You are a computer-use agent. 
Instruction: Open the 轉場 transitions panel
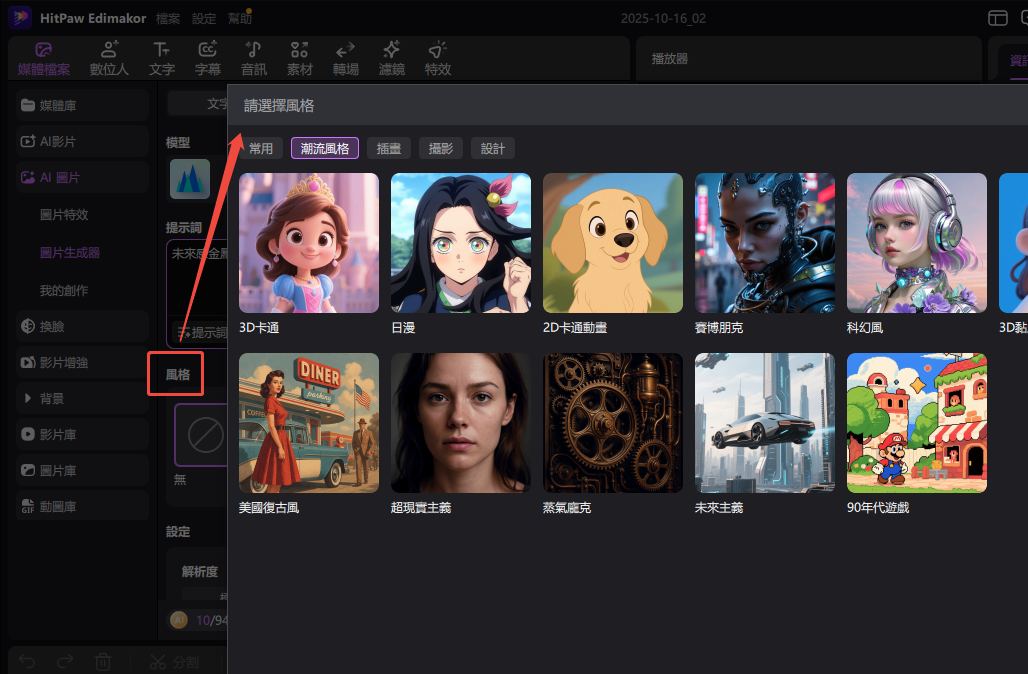point(345,58)
